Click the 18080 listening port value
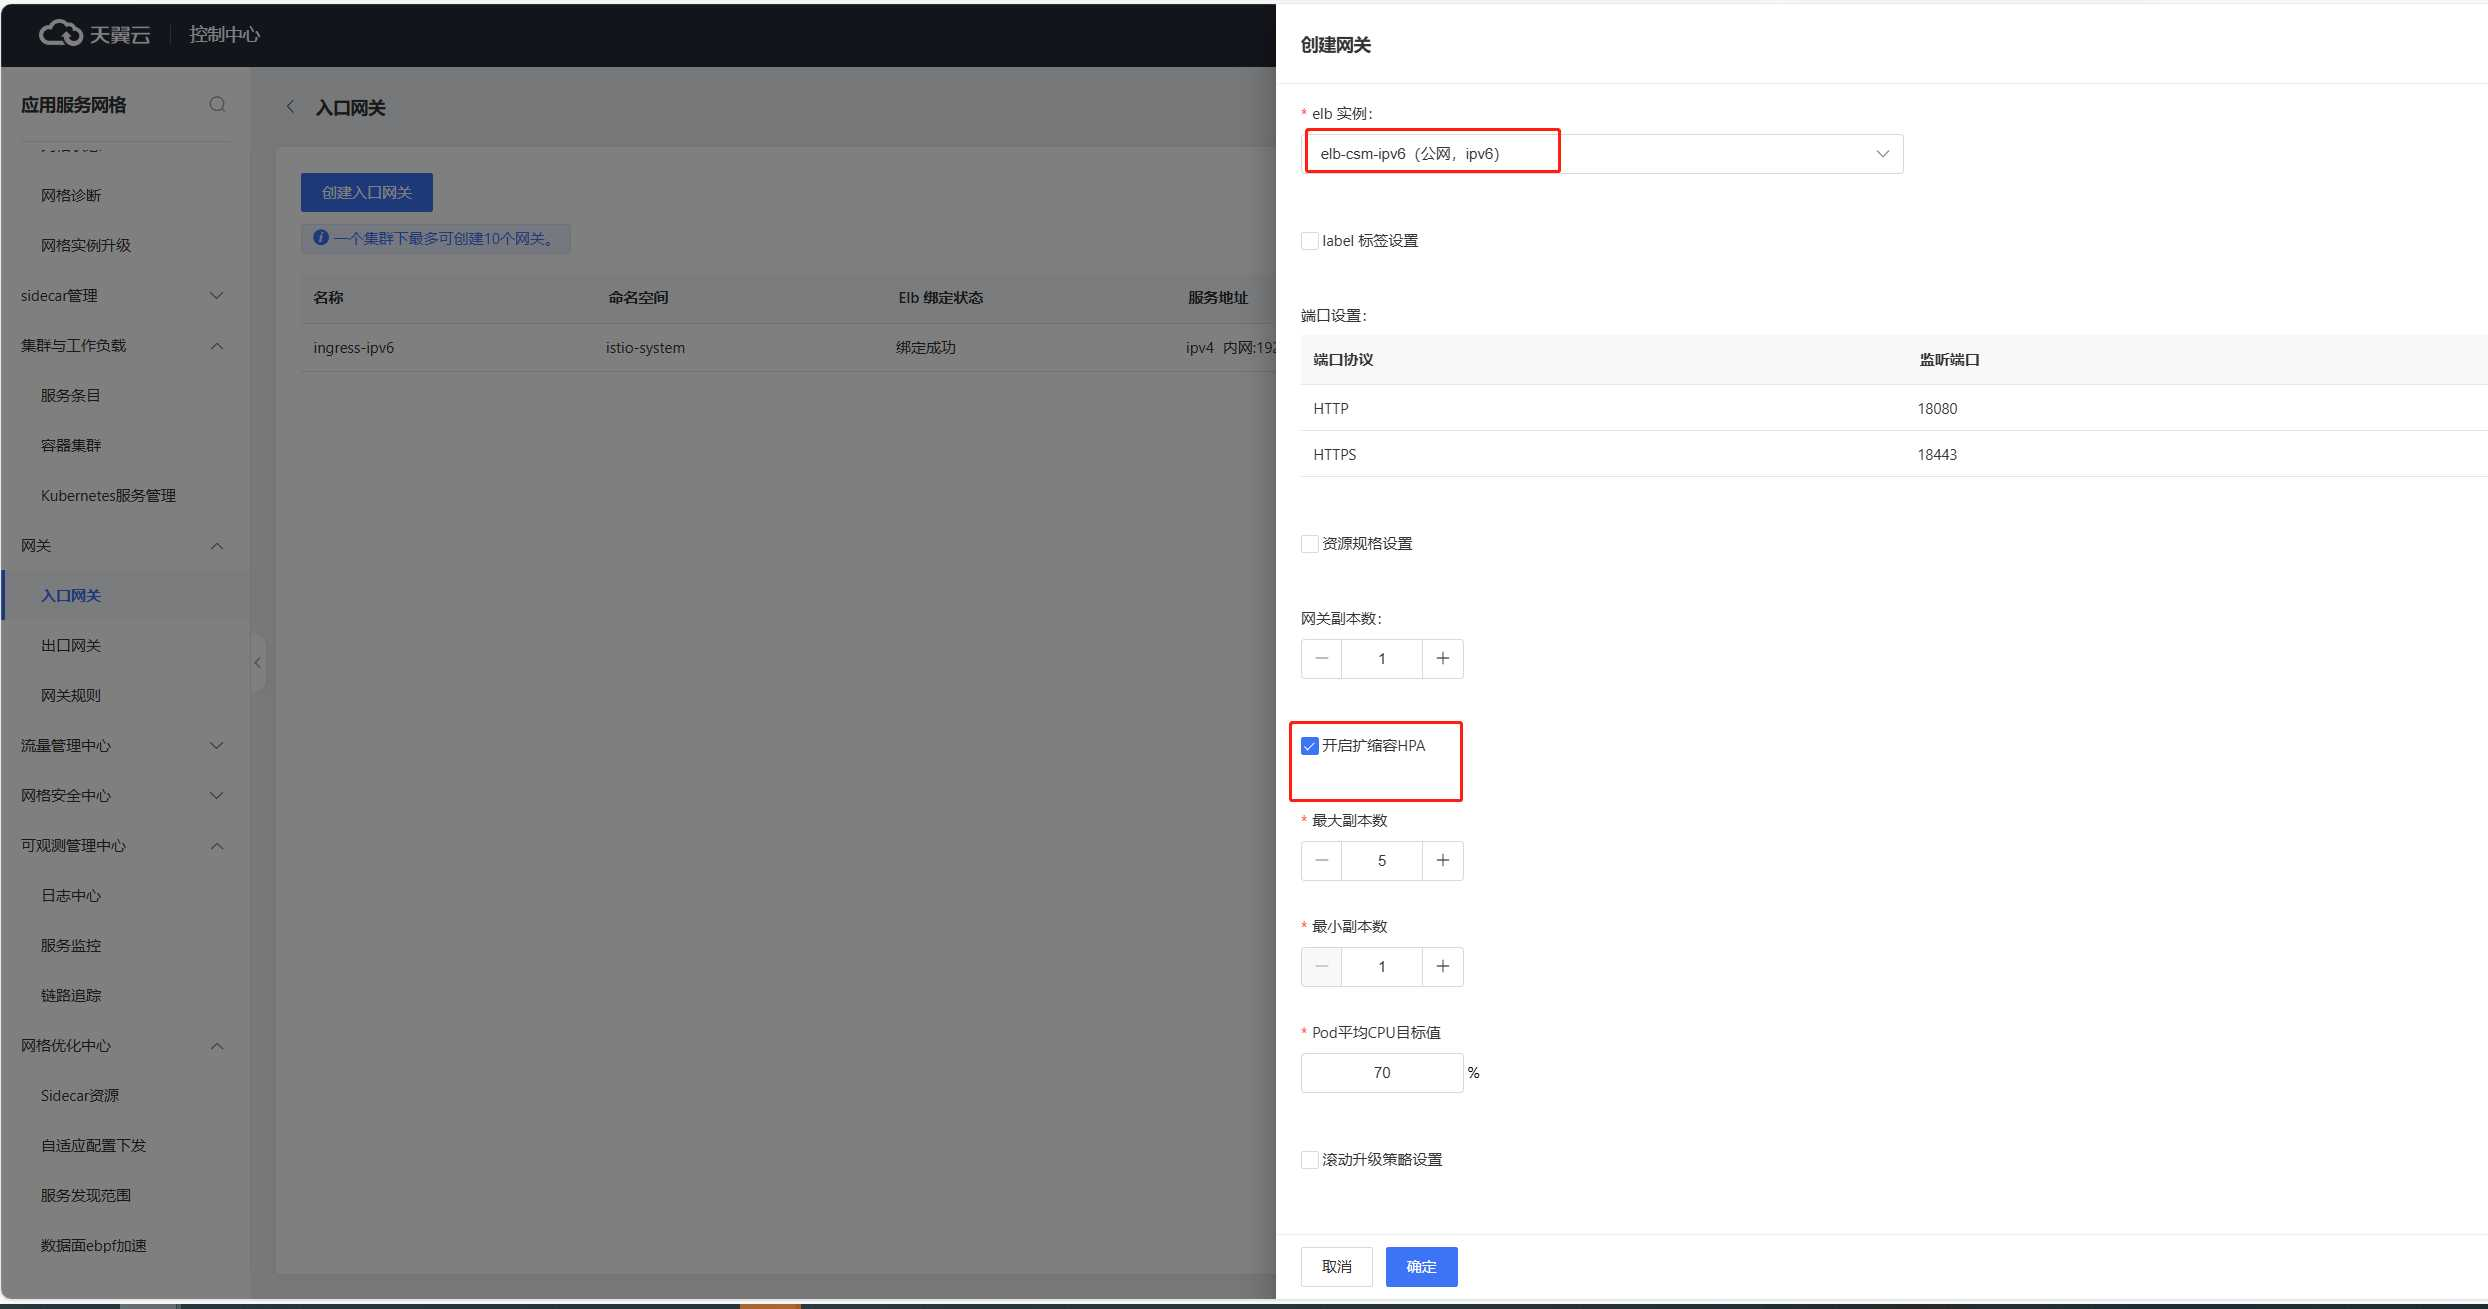2488x1309 pixels. [x=1937, y=409]
